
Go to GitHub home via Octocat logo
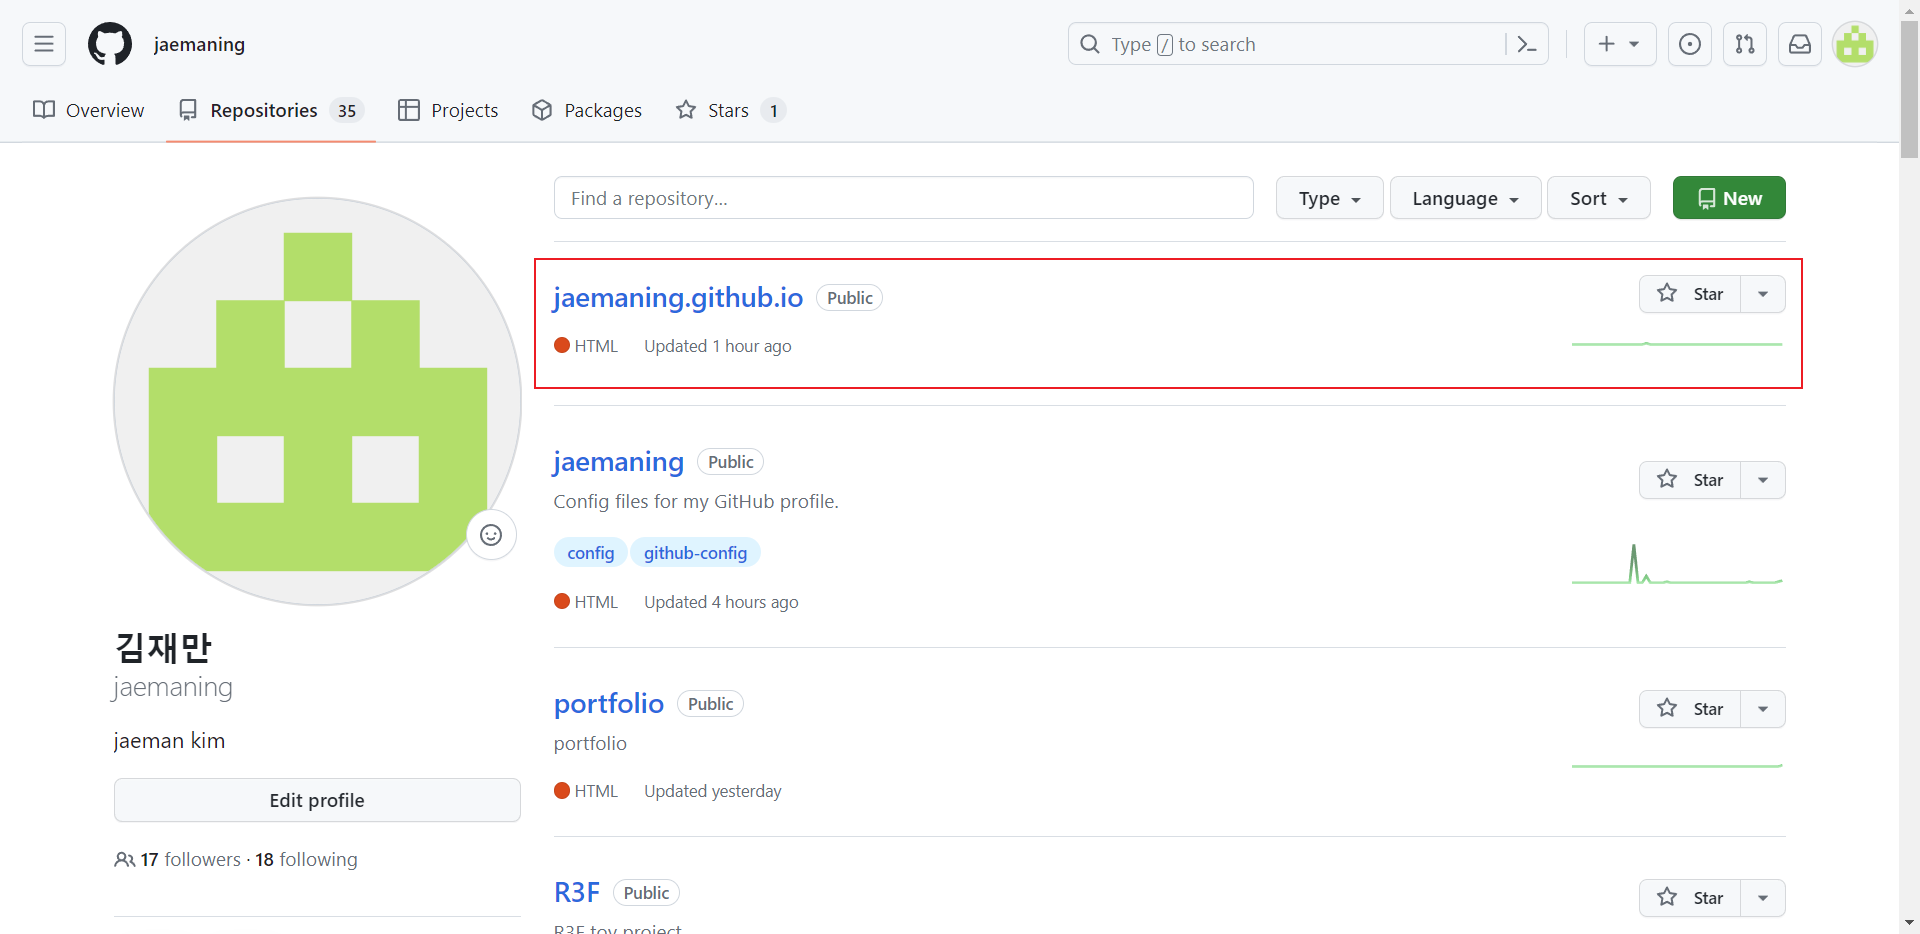click(110, 44)
